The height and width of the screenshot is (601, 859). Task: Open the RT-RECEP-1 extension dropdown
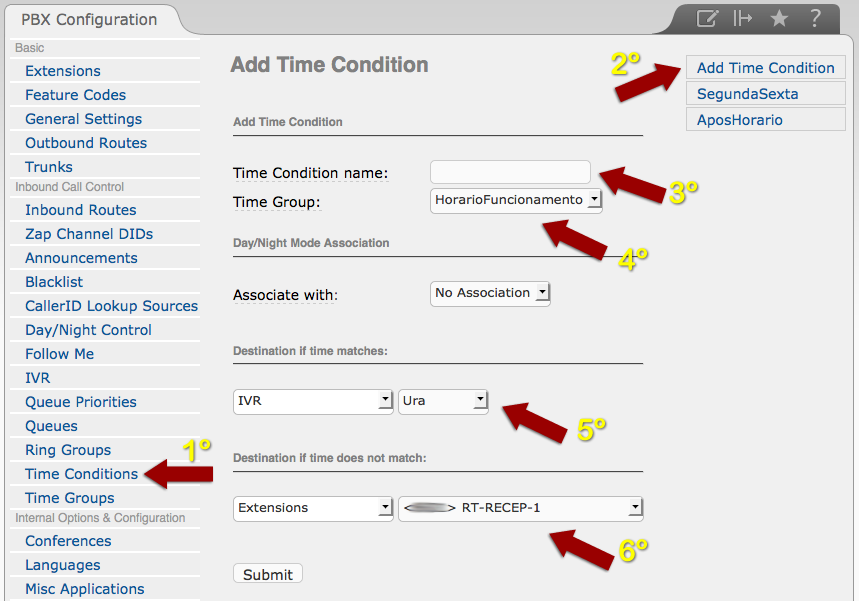point(520,508)
